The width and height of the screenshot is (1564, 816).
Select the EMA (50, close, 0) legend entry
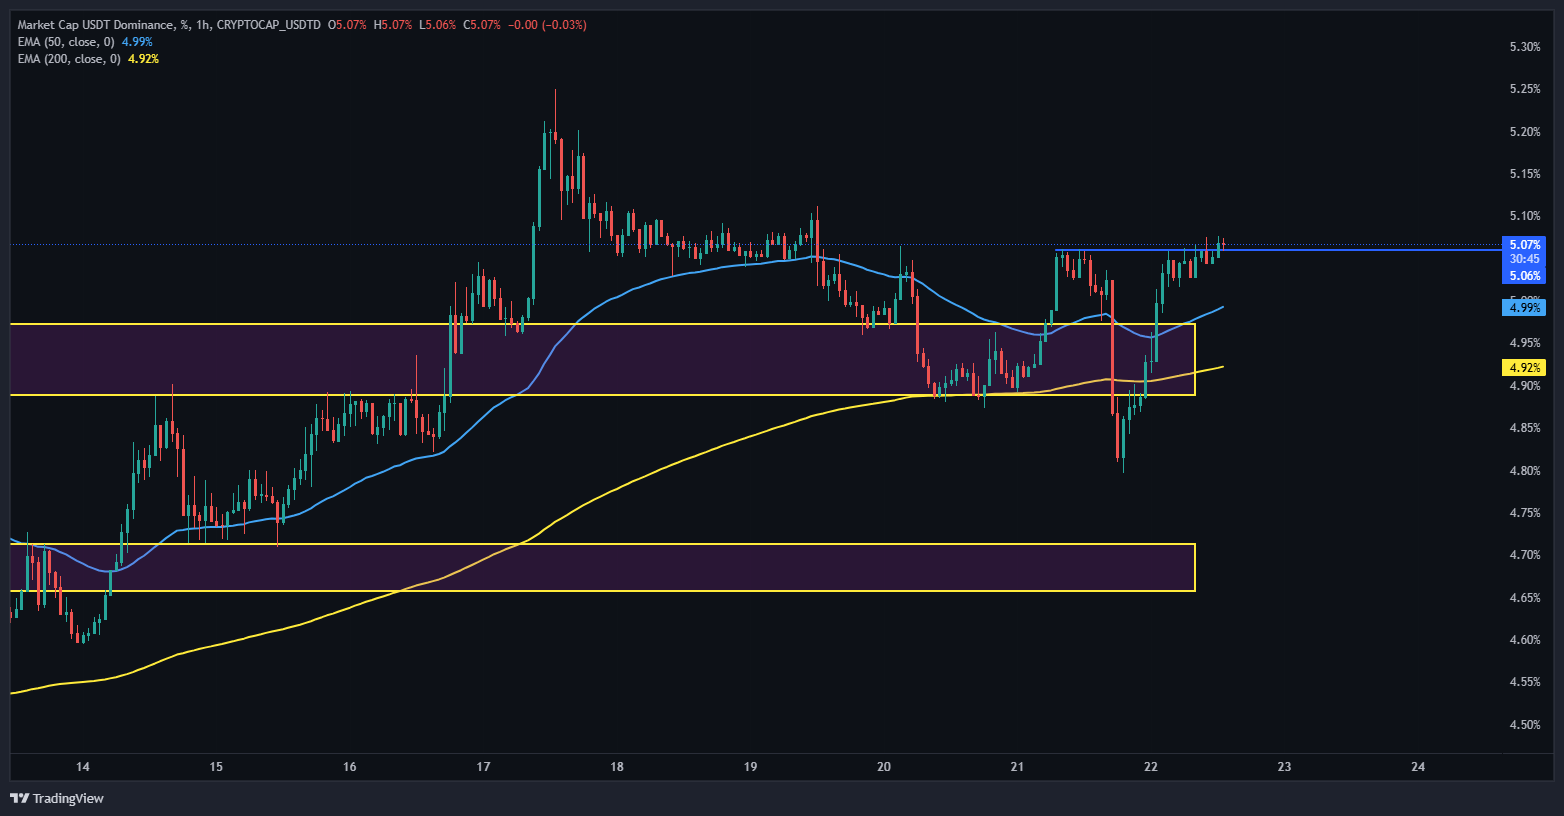(x=67, y=42)
